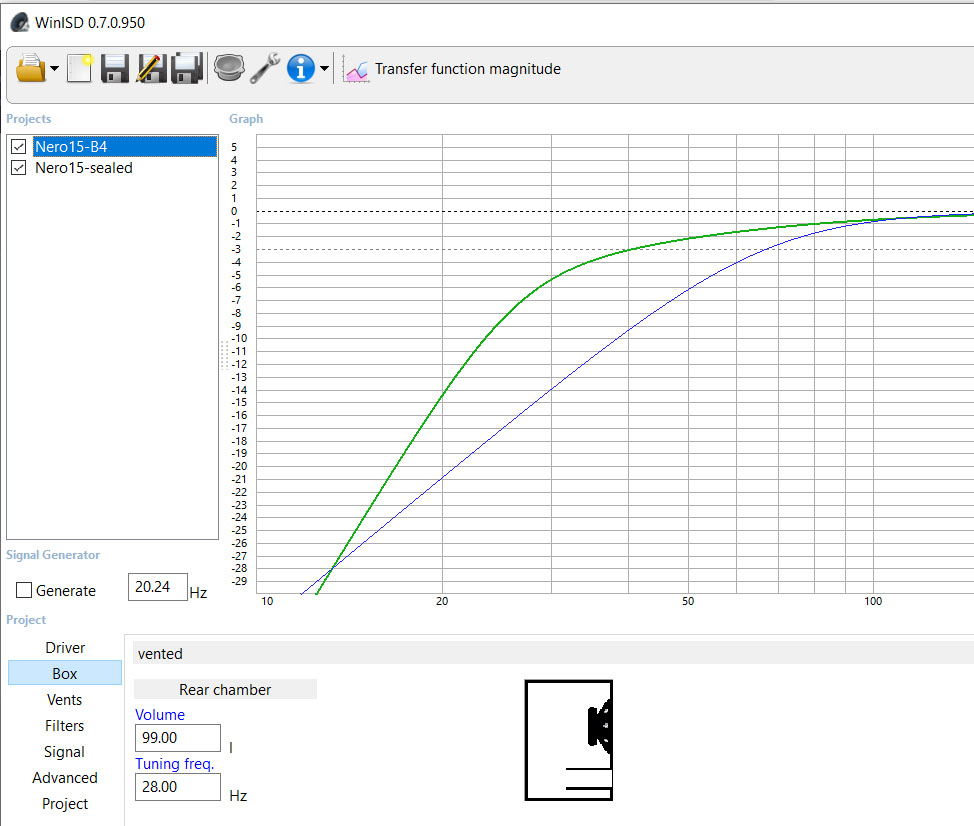Click the panel splitter grip beside graph

(x=224, y=355)
